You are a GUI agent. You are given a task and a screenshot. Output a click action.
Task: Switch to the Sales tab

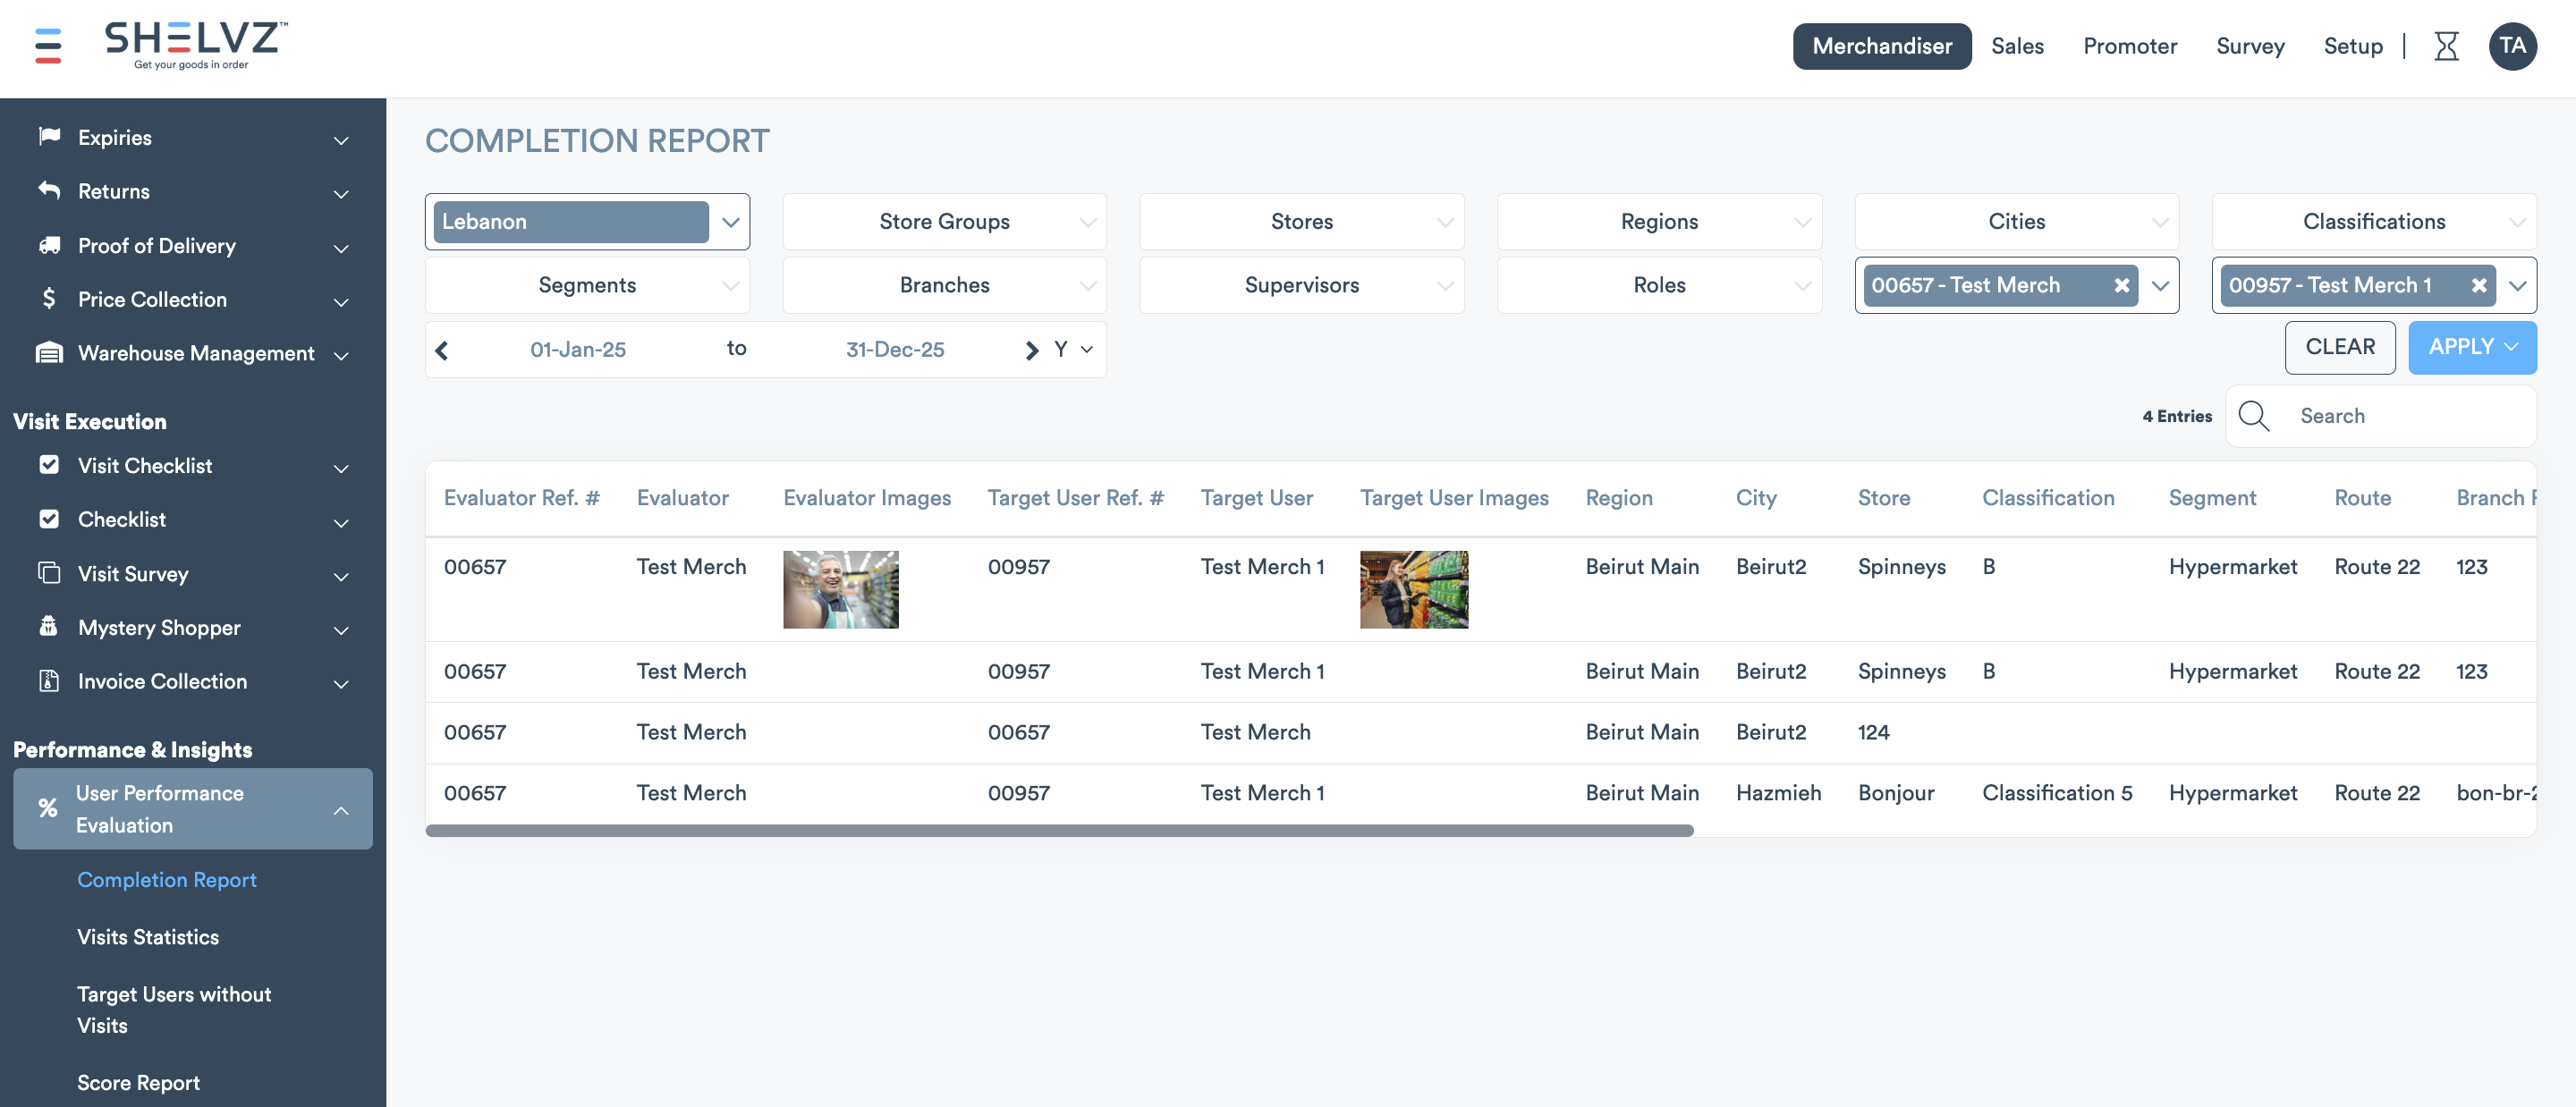click(2016, 46)
